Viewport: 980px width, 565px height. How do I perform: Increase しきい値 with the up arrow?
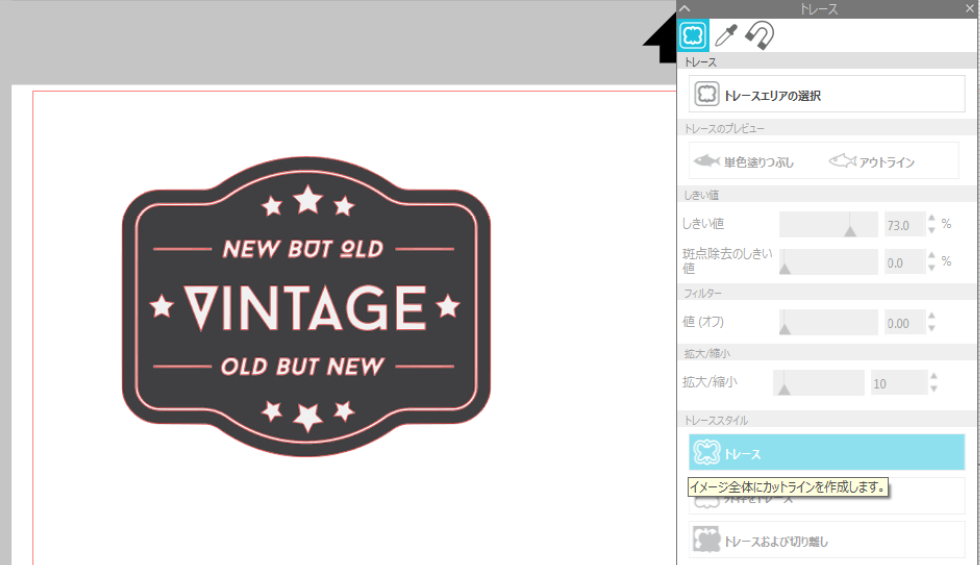(932, 218)
